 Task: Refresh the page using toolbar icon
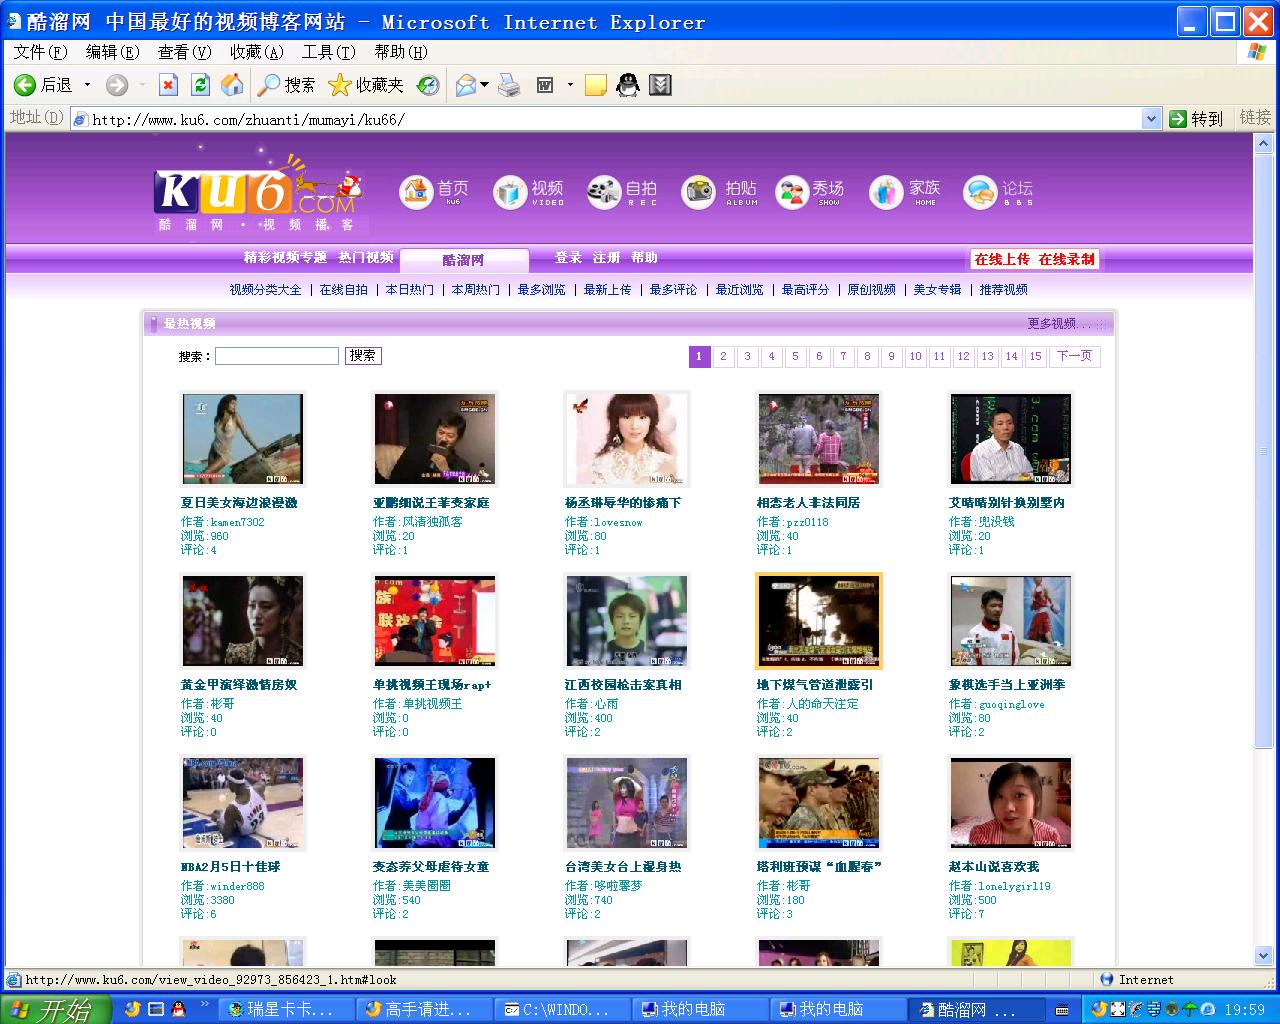click(x=200, y=85)
